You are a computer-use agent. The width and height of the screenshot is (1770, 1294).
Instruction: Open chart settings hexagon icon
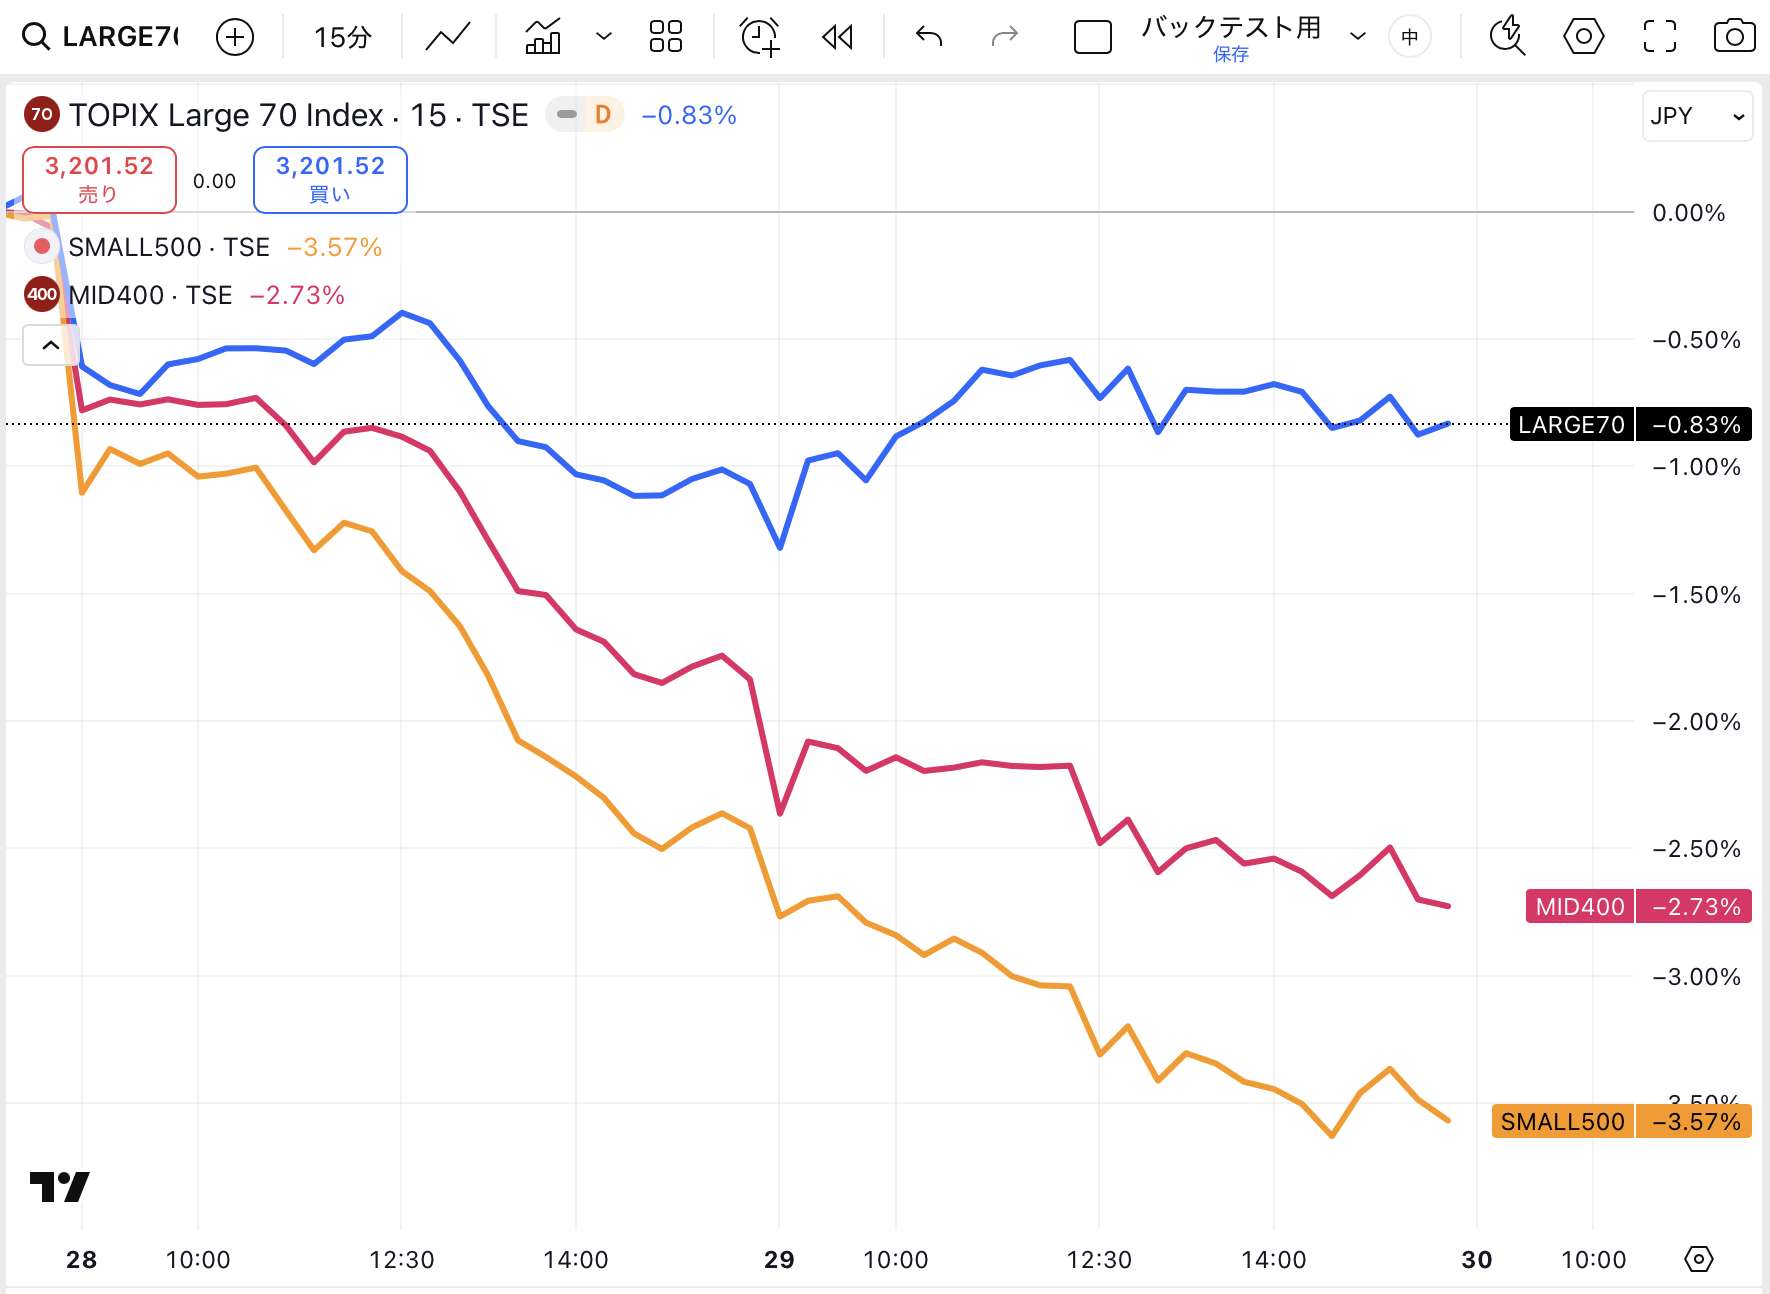(x=1583, y=37)
